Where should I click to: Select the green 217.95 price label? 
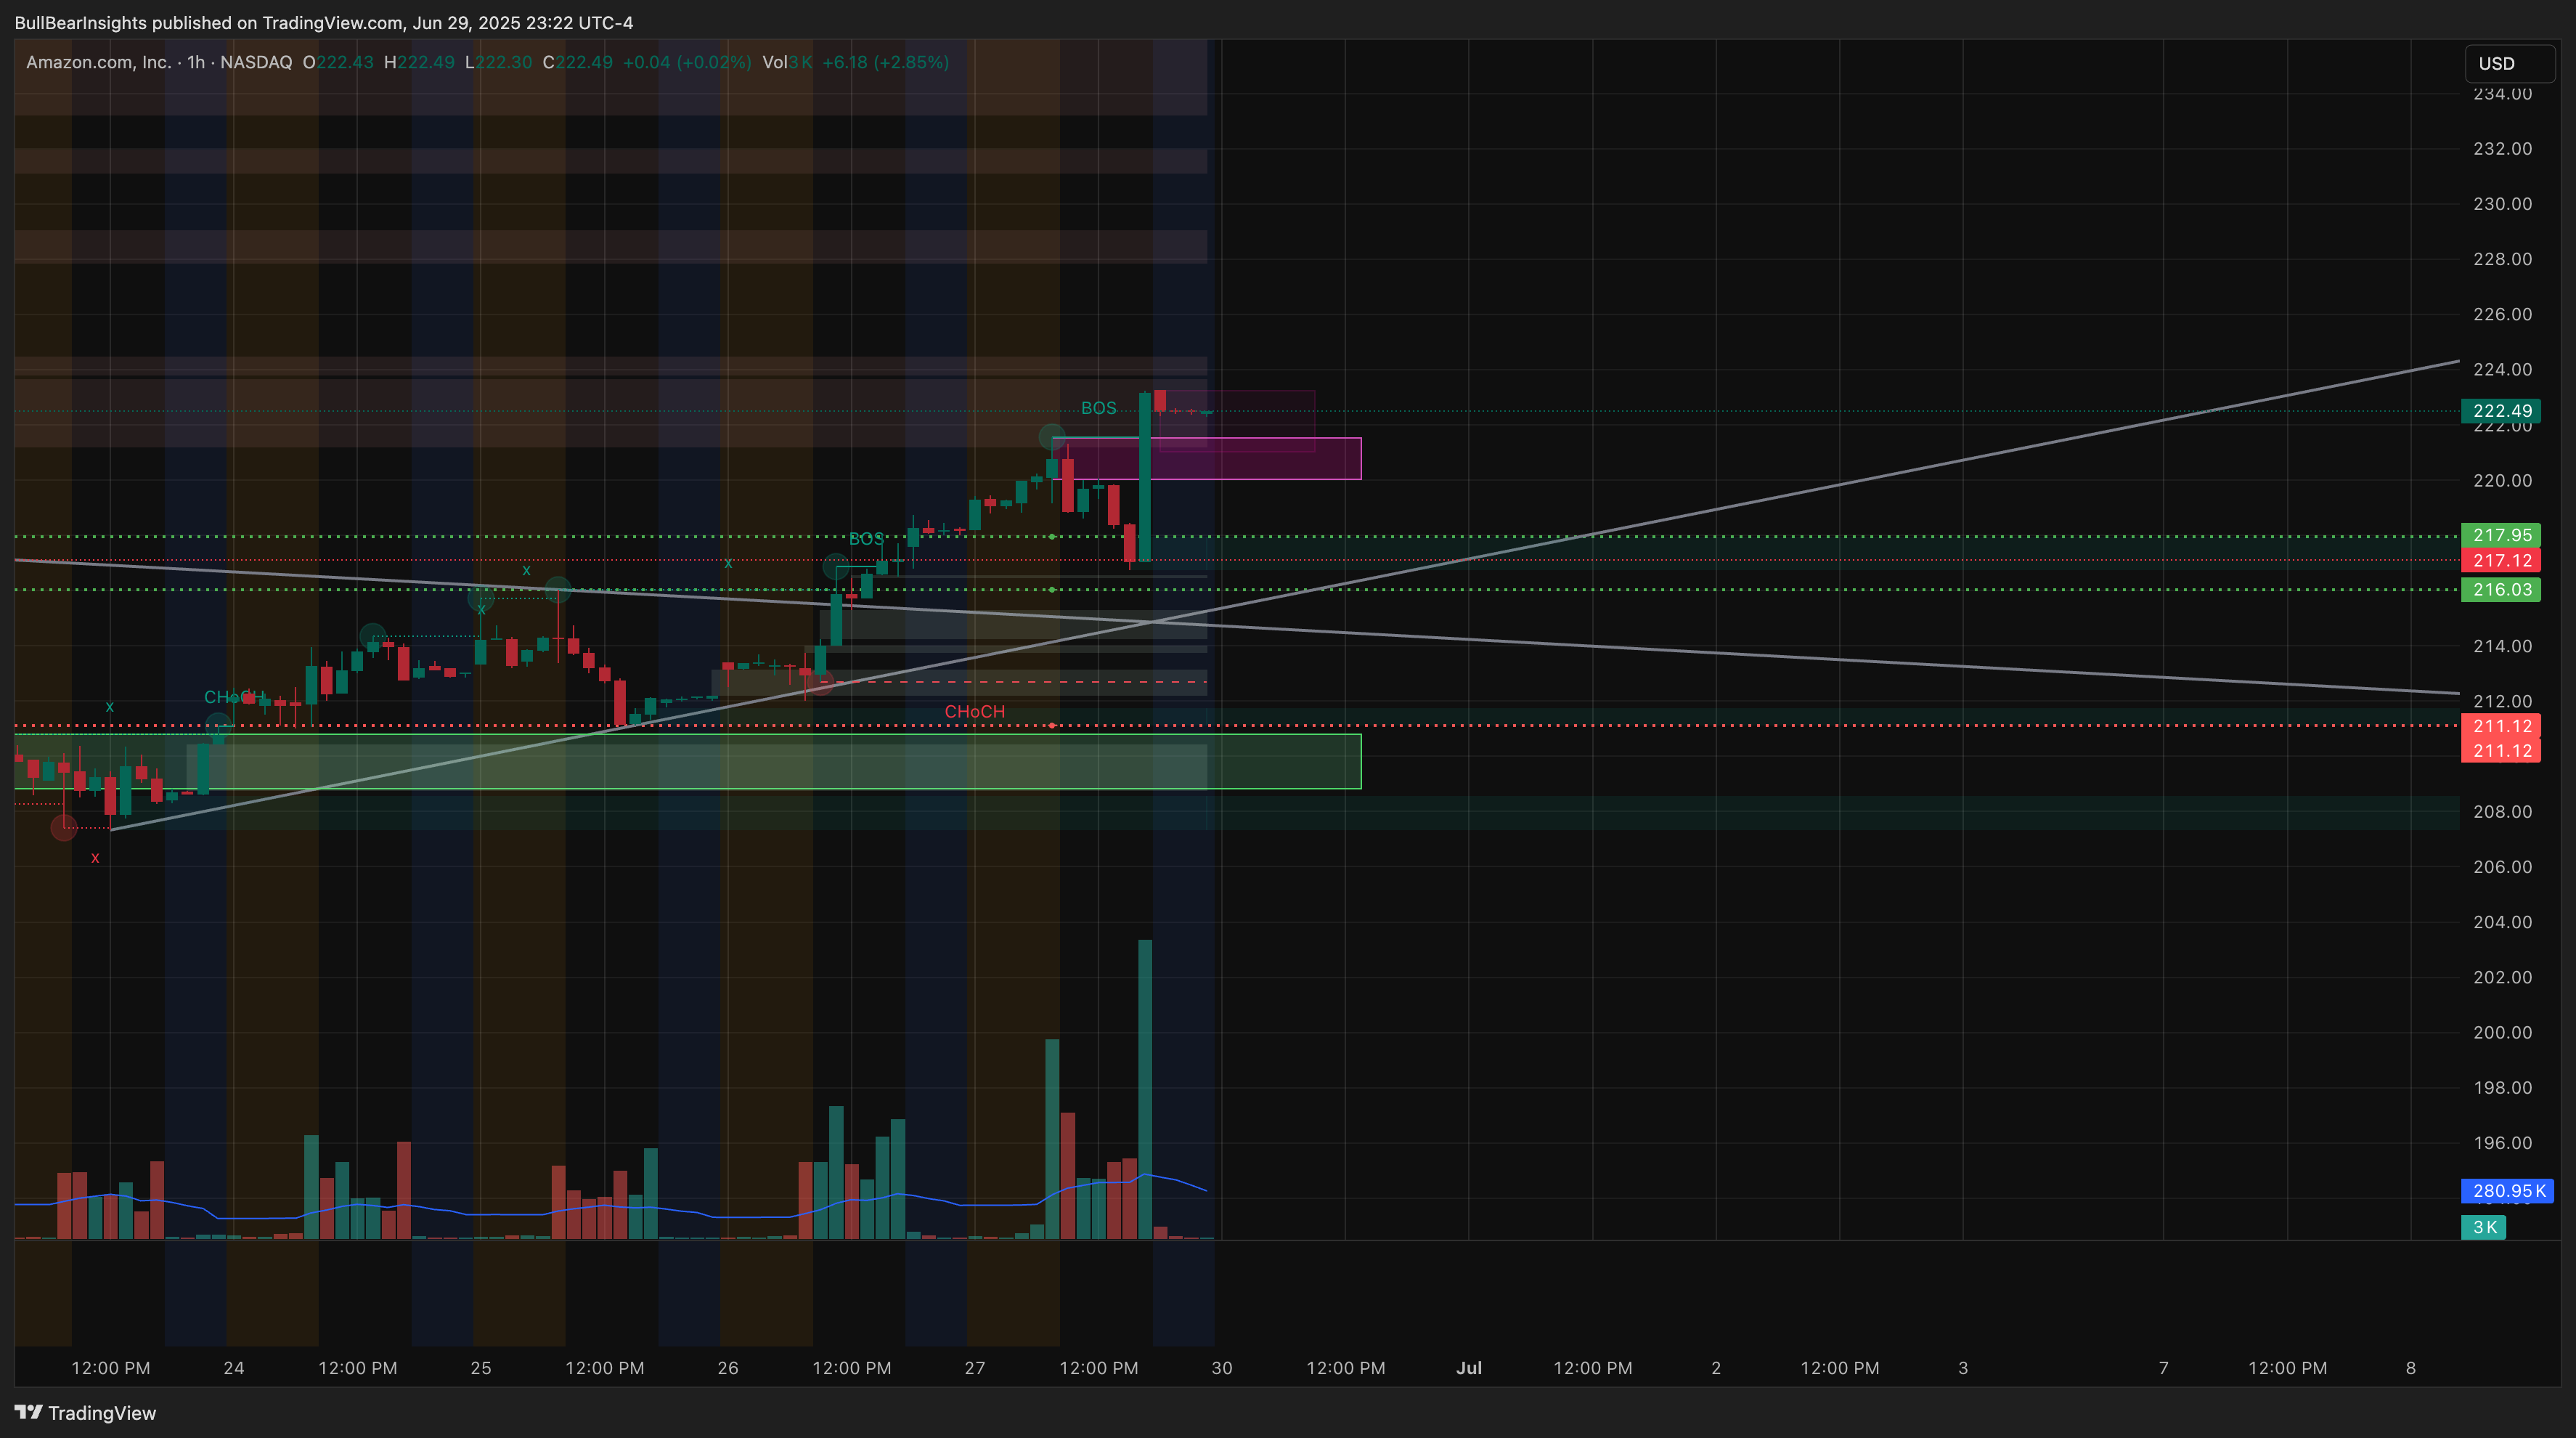pyautogui.click(x=2500, y=535)
